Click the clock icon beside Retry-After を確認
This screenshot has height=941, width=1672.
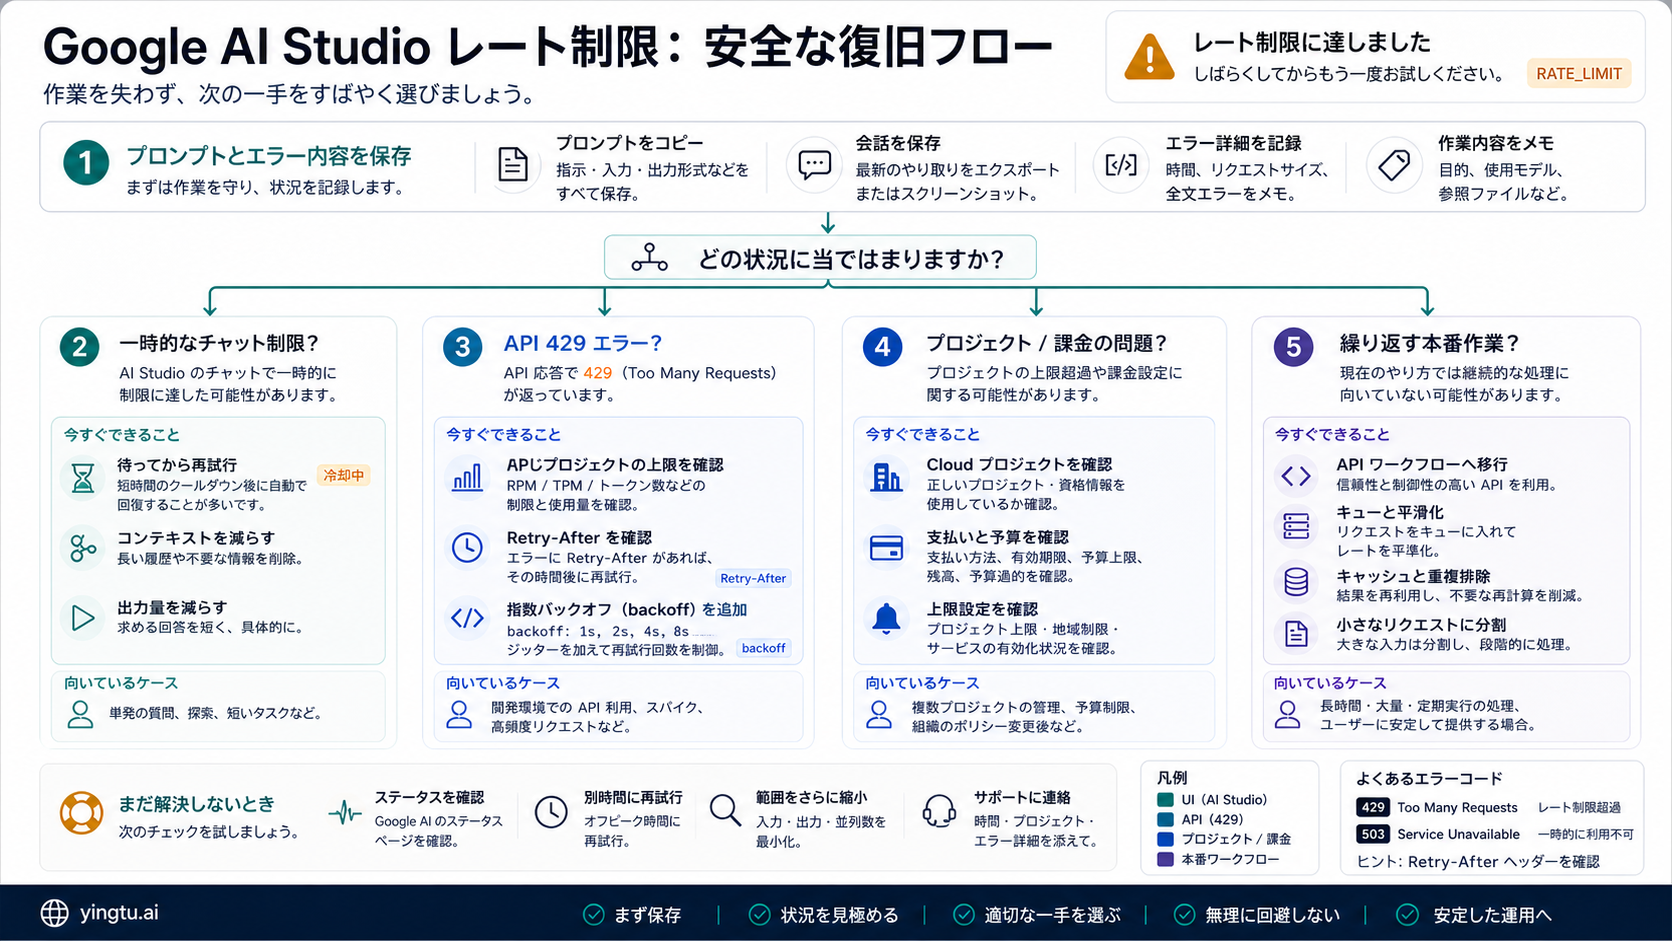click(x=467, y=547)
